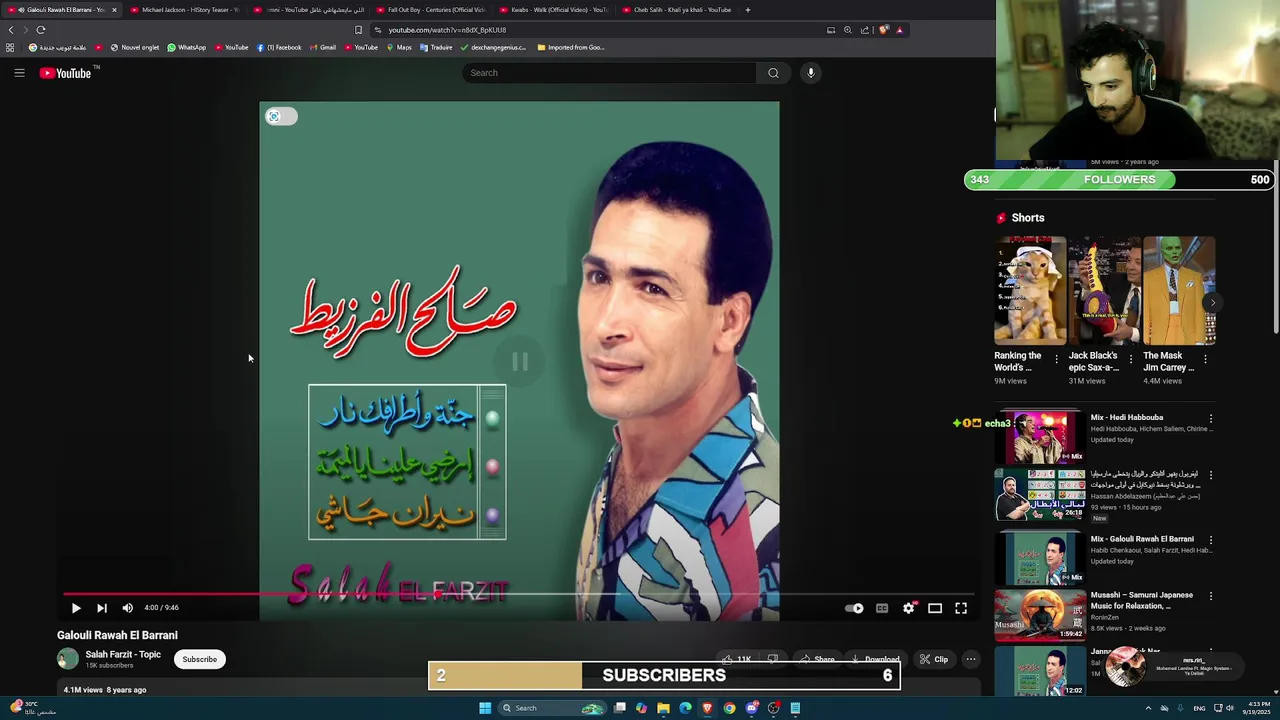The image size is (1280, 720).
Task: Open the Mix - Galouli Rawah El Barrani thumbnail
Action: coord(1040,559)
